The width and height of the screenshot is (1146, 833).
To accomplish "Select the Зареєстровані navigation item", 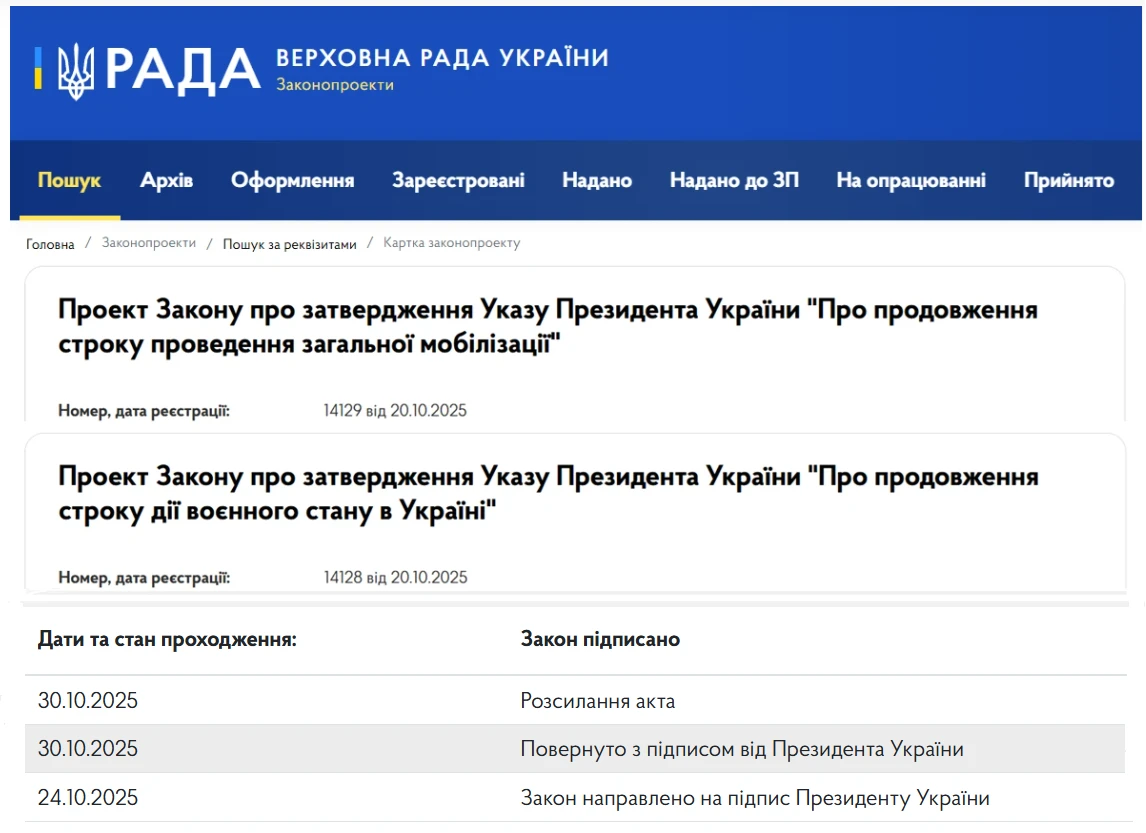I will tap(457, 180).
